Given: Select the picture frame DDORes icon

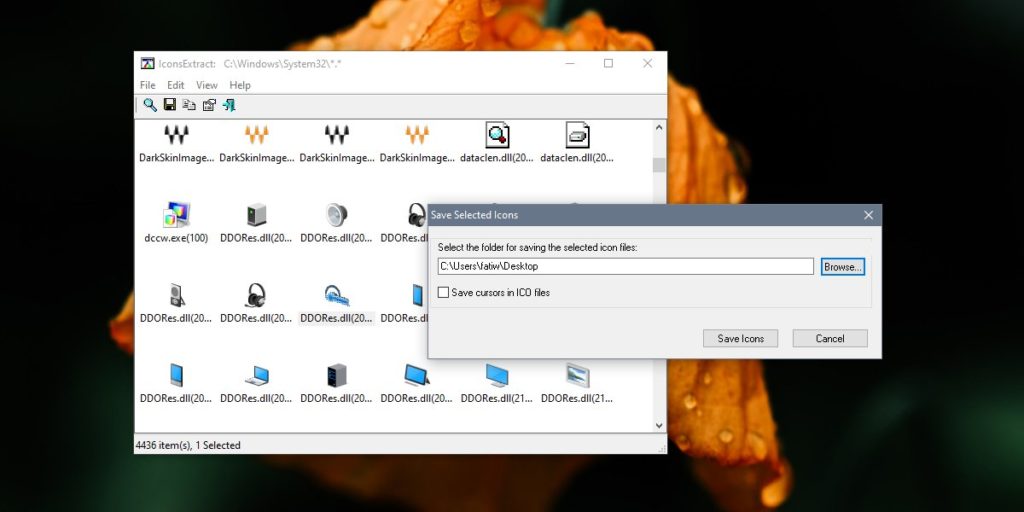Looking at the screenshot, I should click(x=577, y=376).
